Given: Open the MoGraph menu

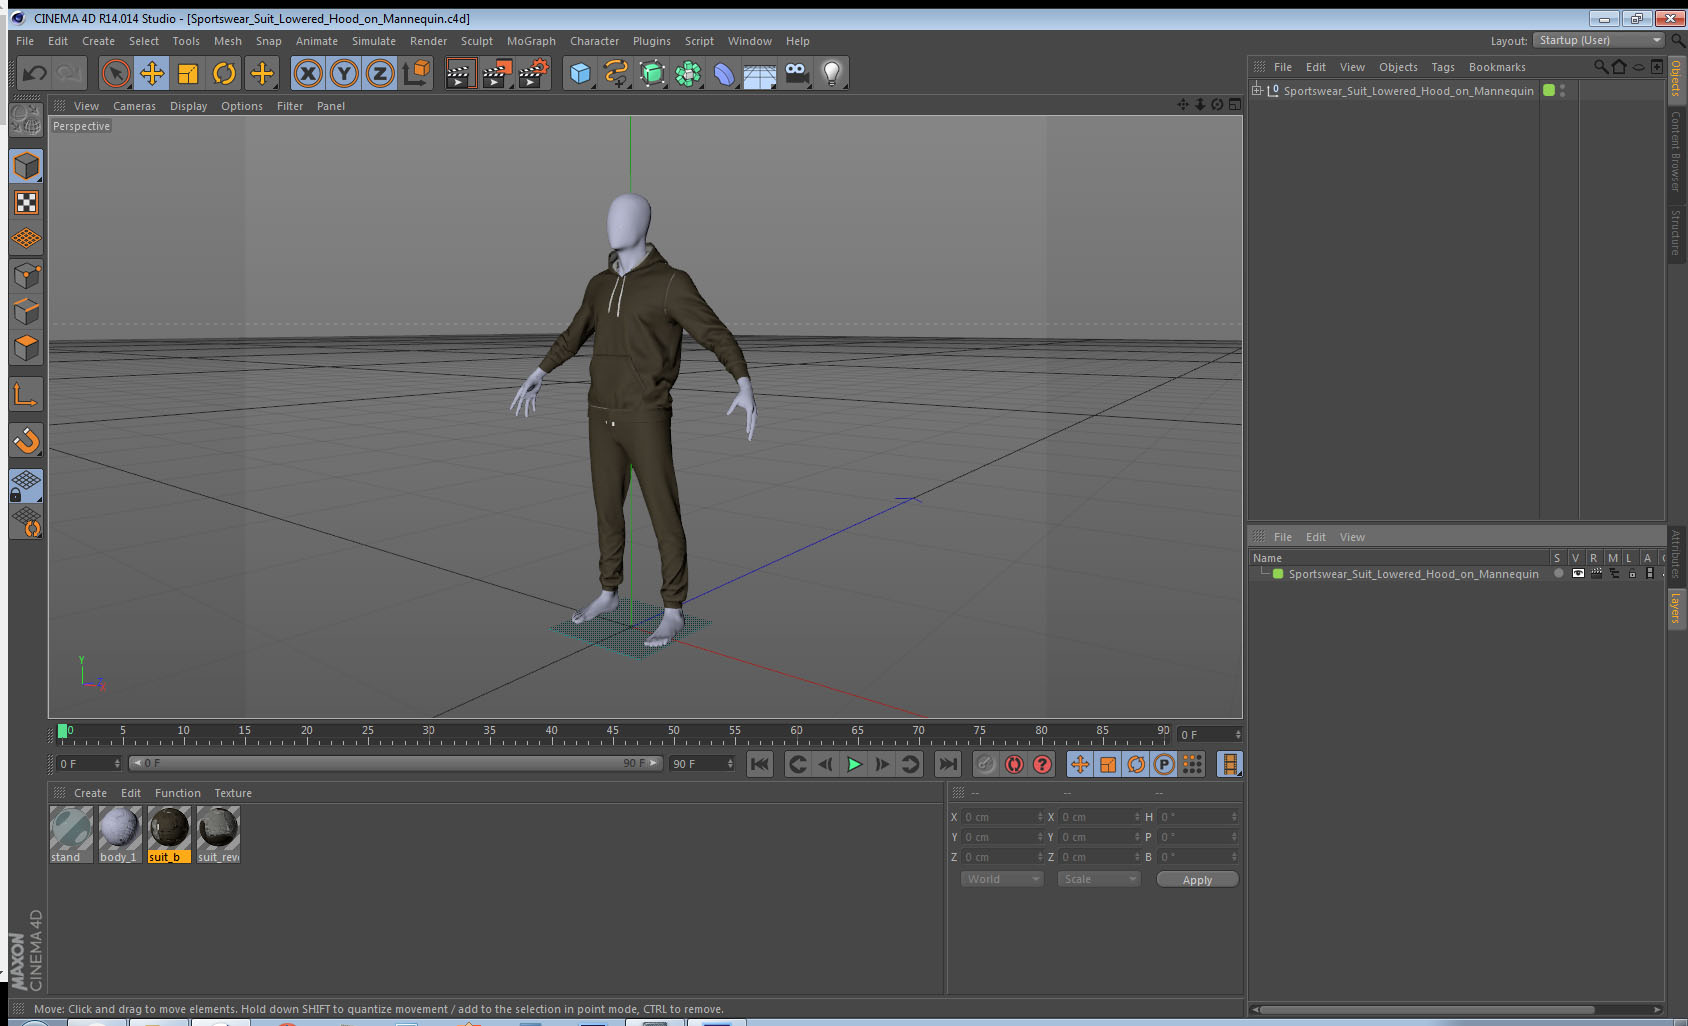Looking at the screenshot, I should [x=531, y=41].
